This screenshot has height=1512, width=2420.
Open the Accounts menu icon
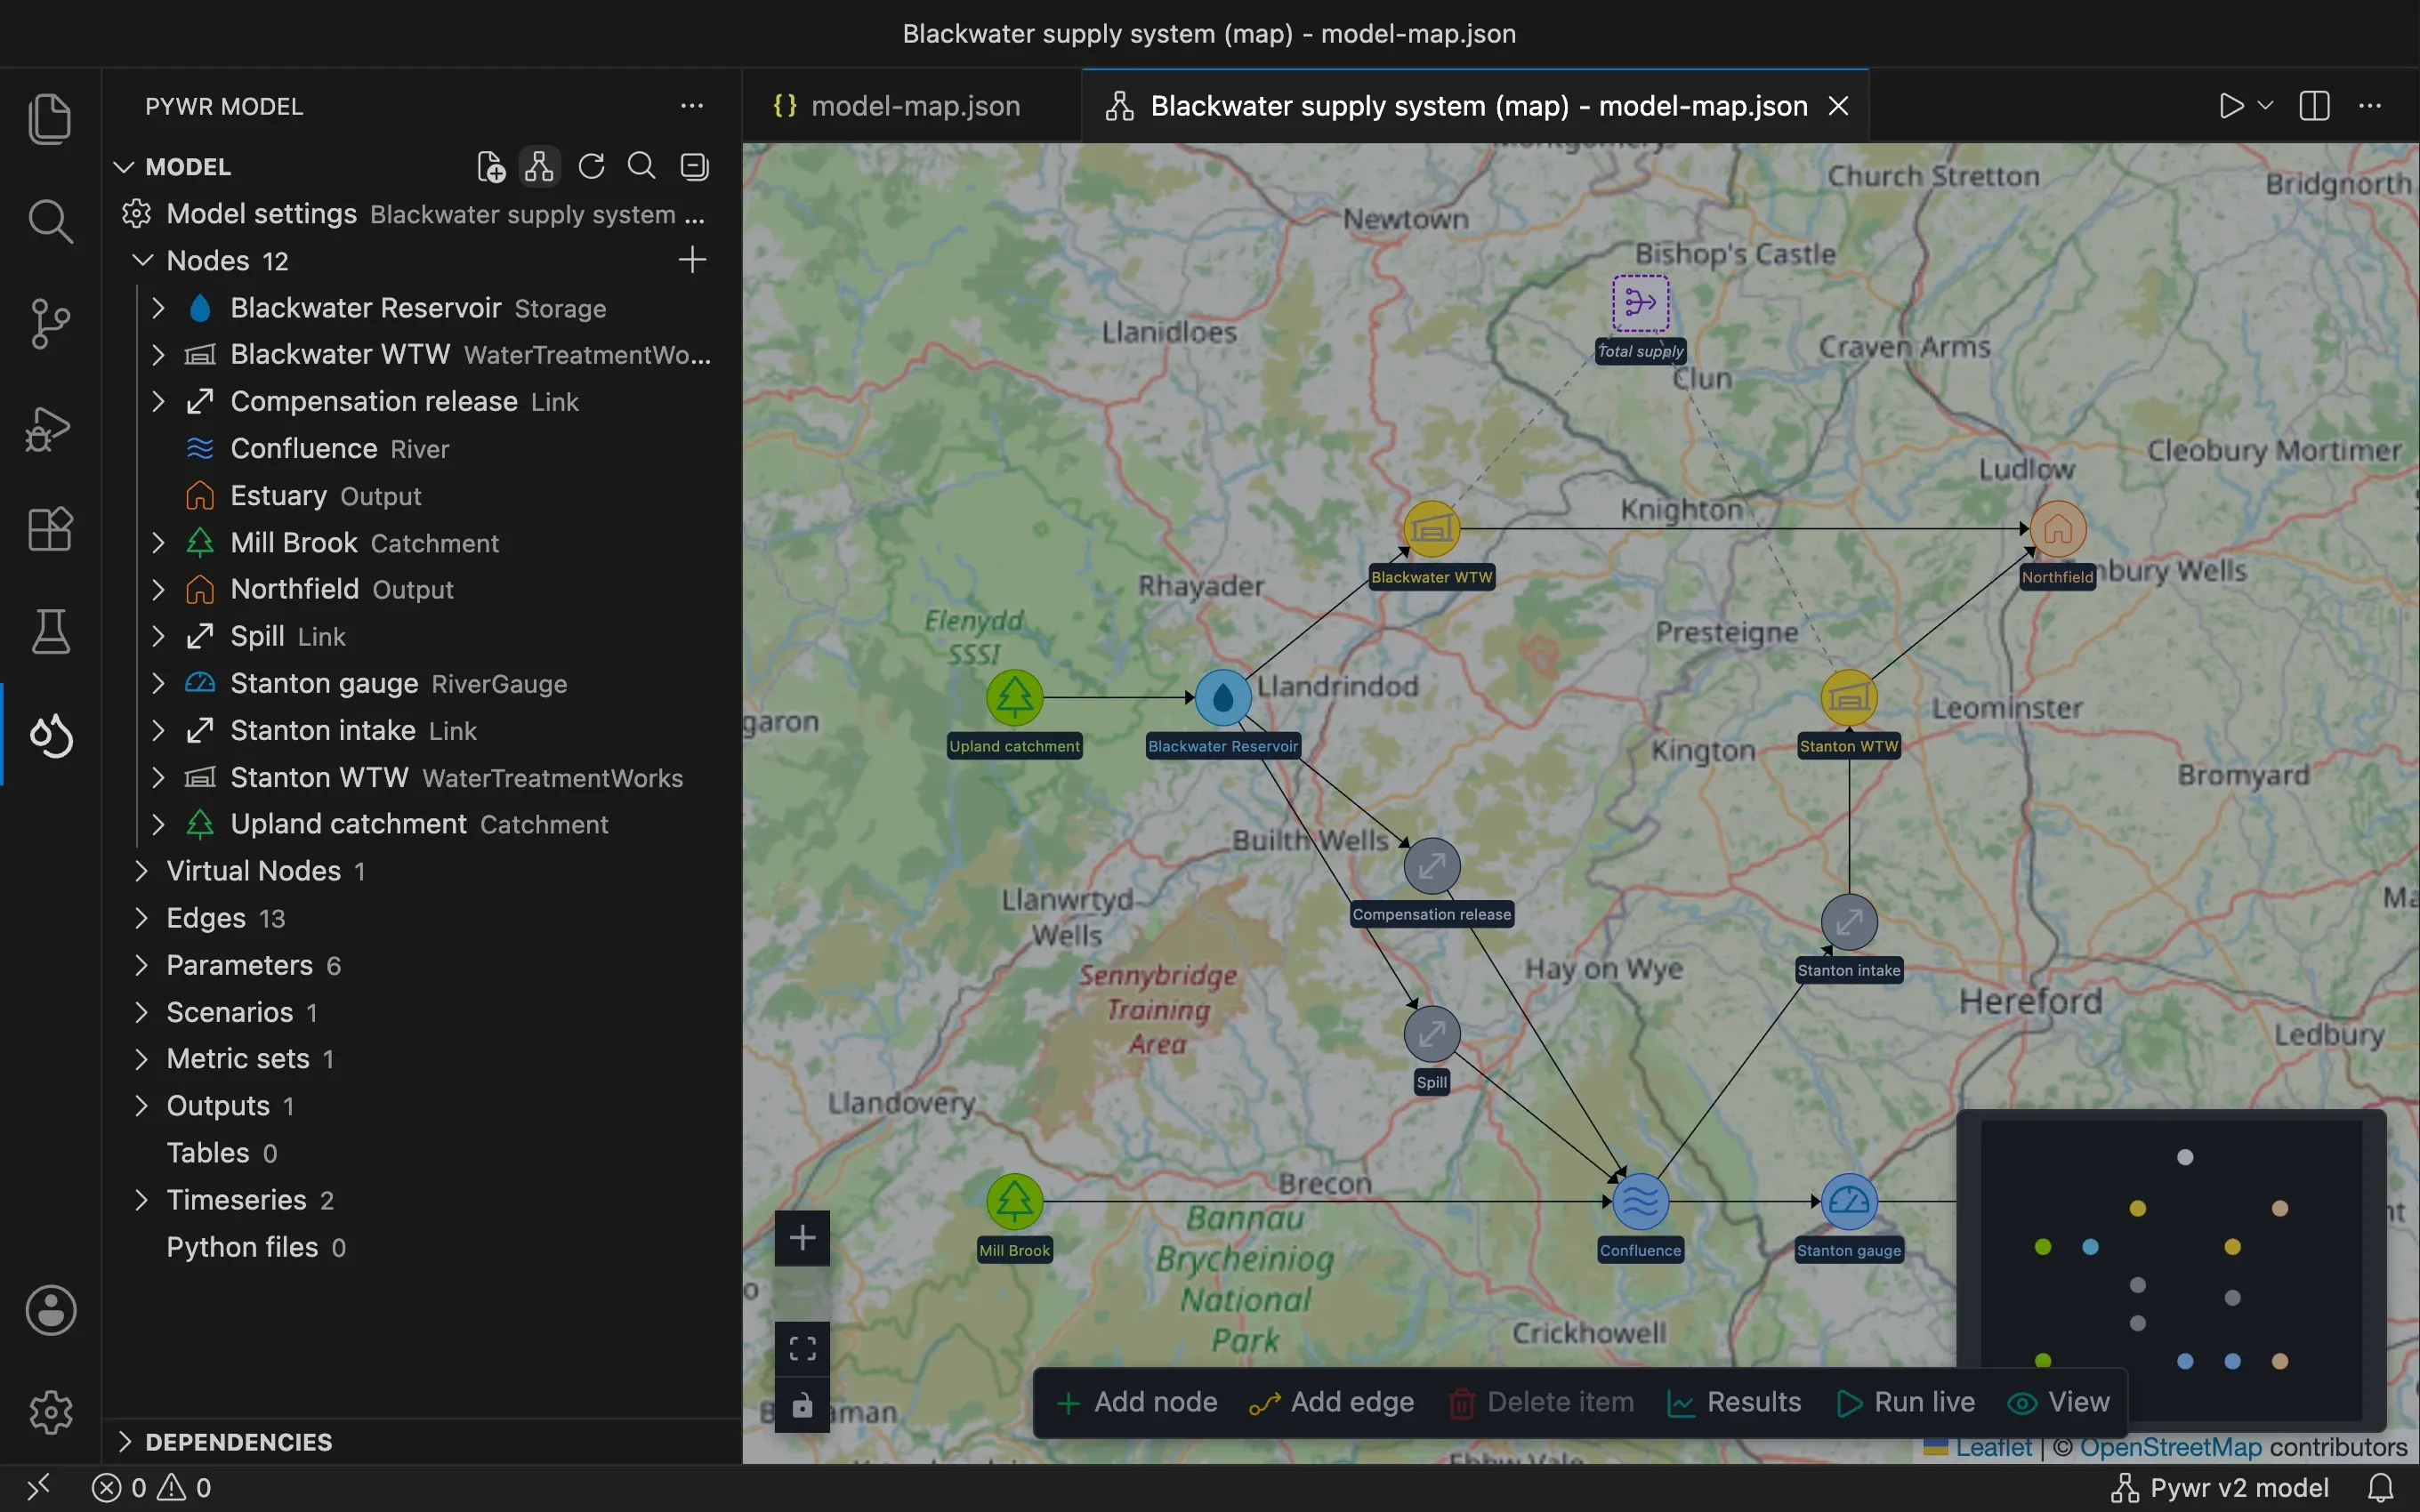[x=50, y=1310]
